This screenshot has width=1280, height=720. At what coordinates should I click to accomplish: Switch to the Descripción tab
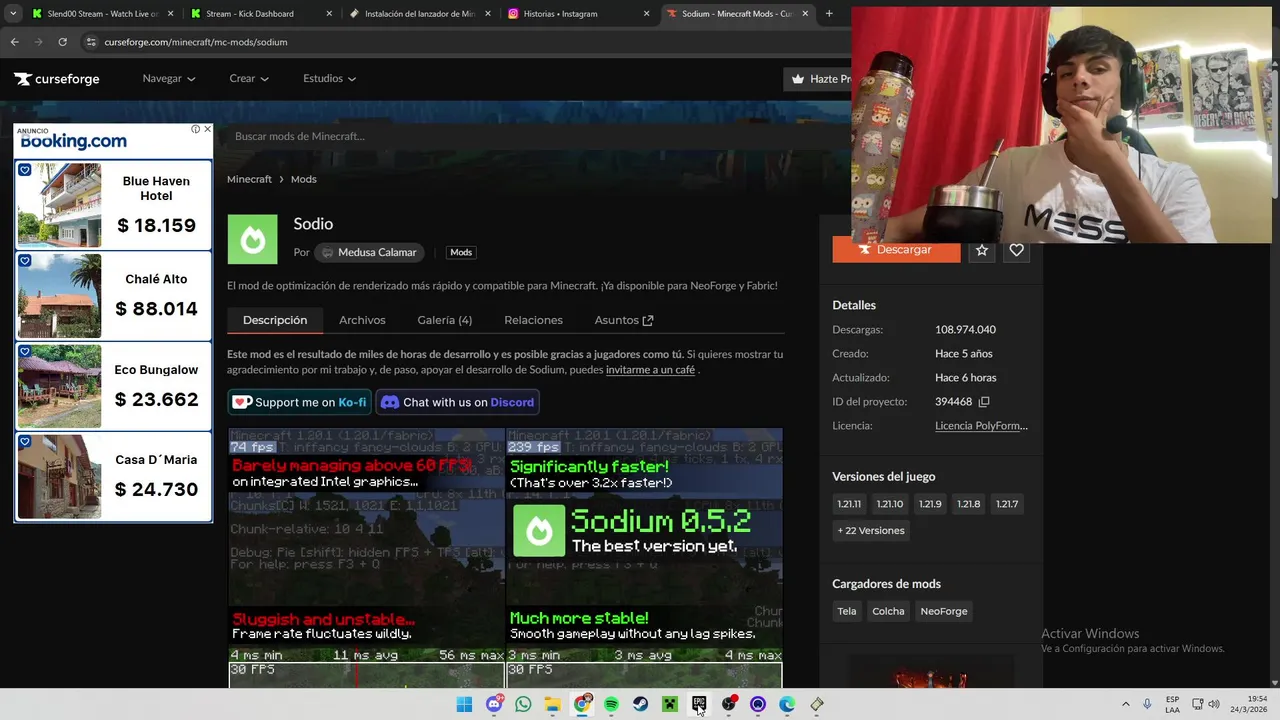[275, 320]
